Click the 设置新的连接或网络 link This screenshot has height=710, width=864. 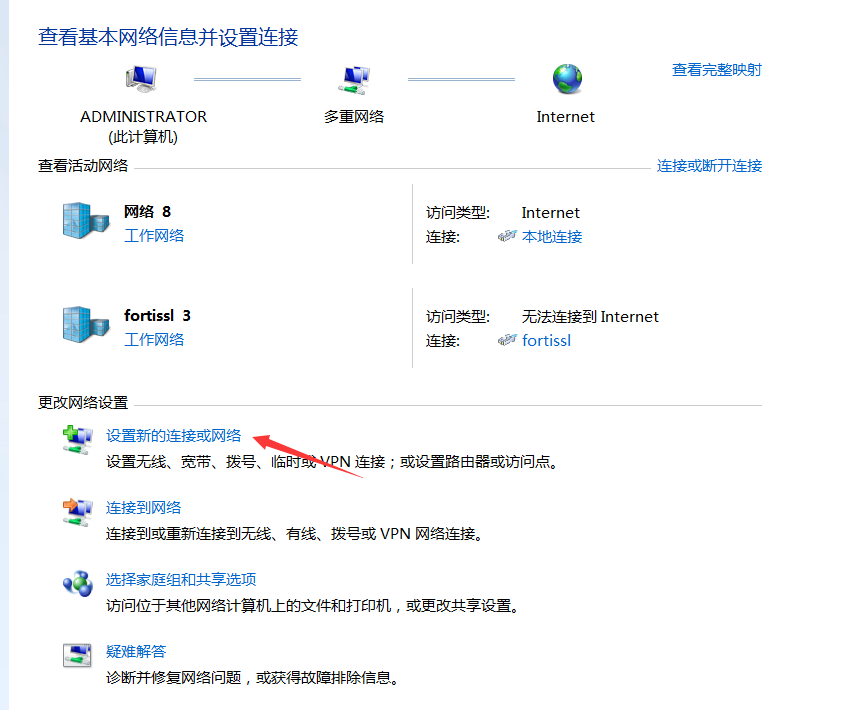(174, 436)
